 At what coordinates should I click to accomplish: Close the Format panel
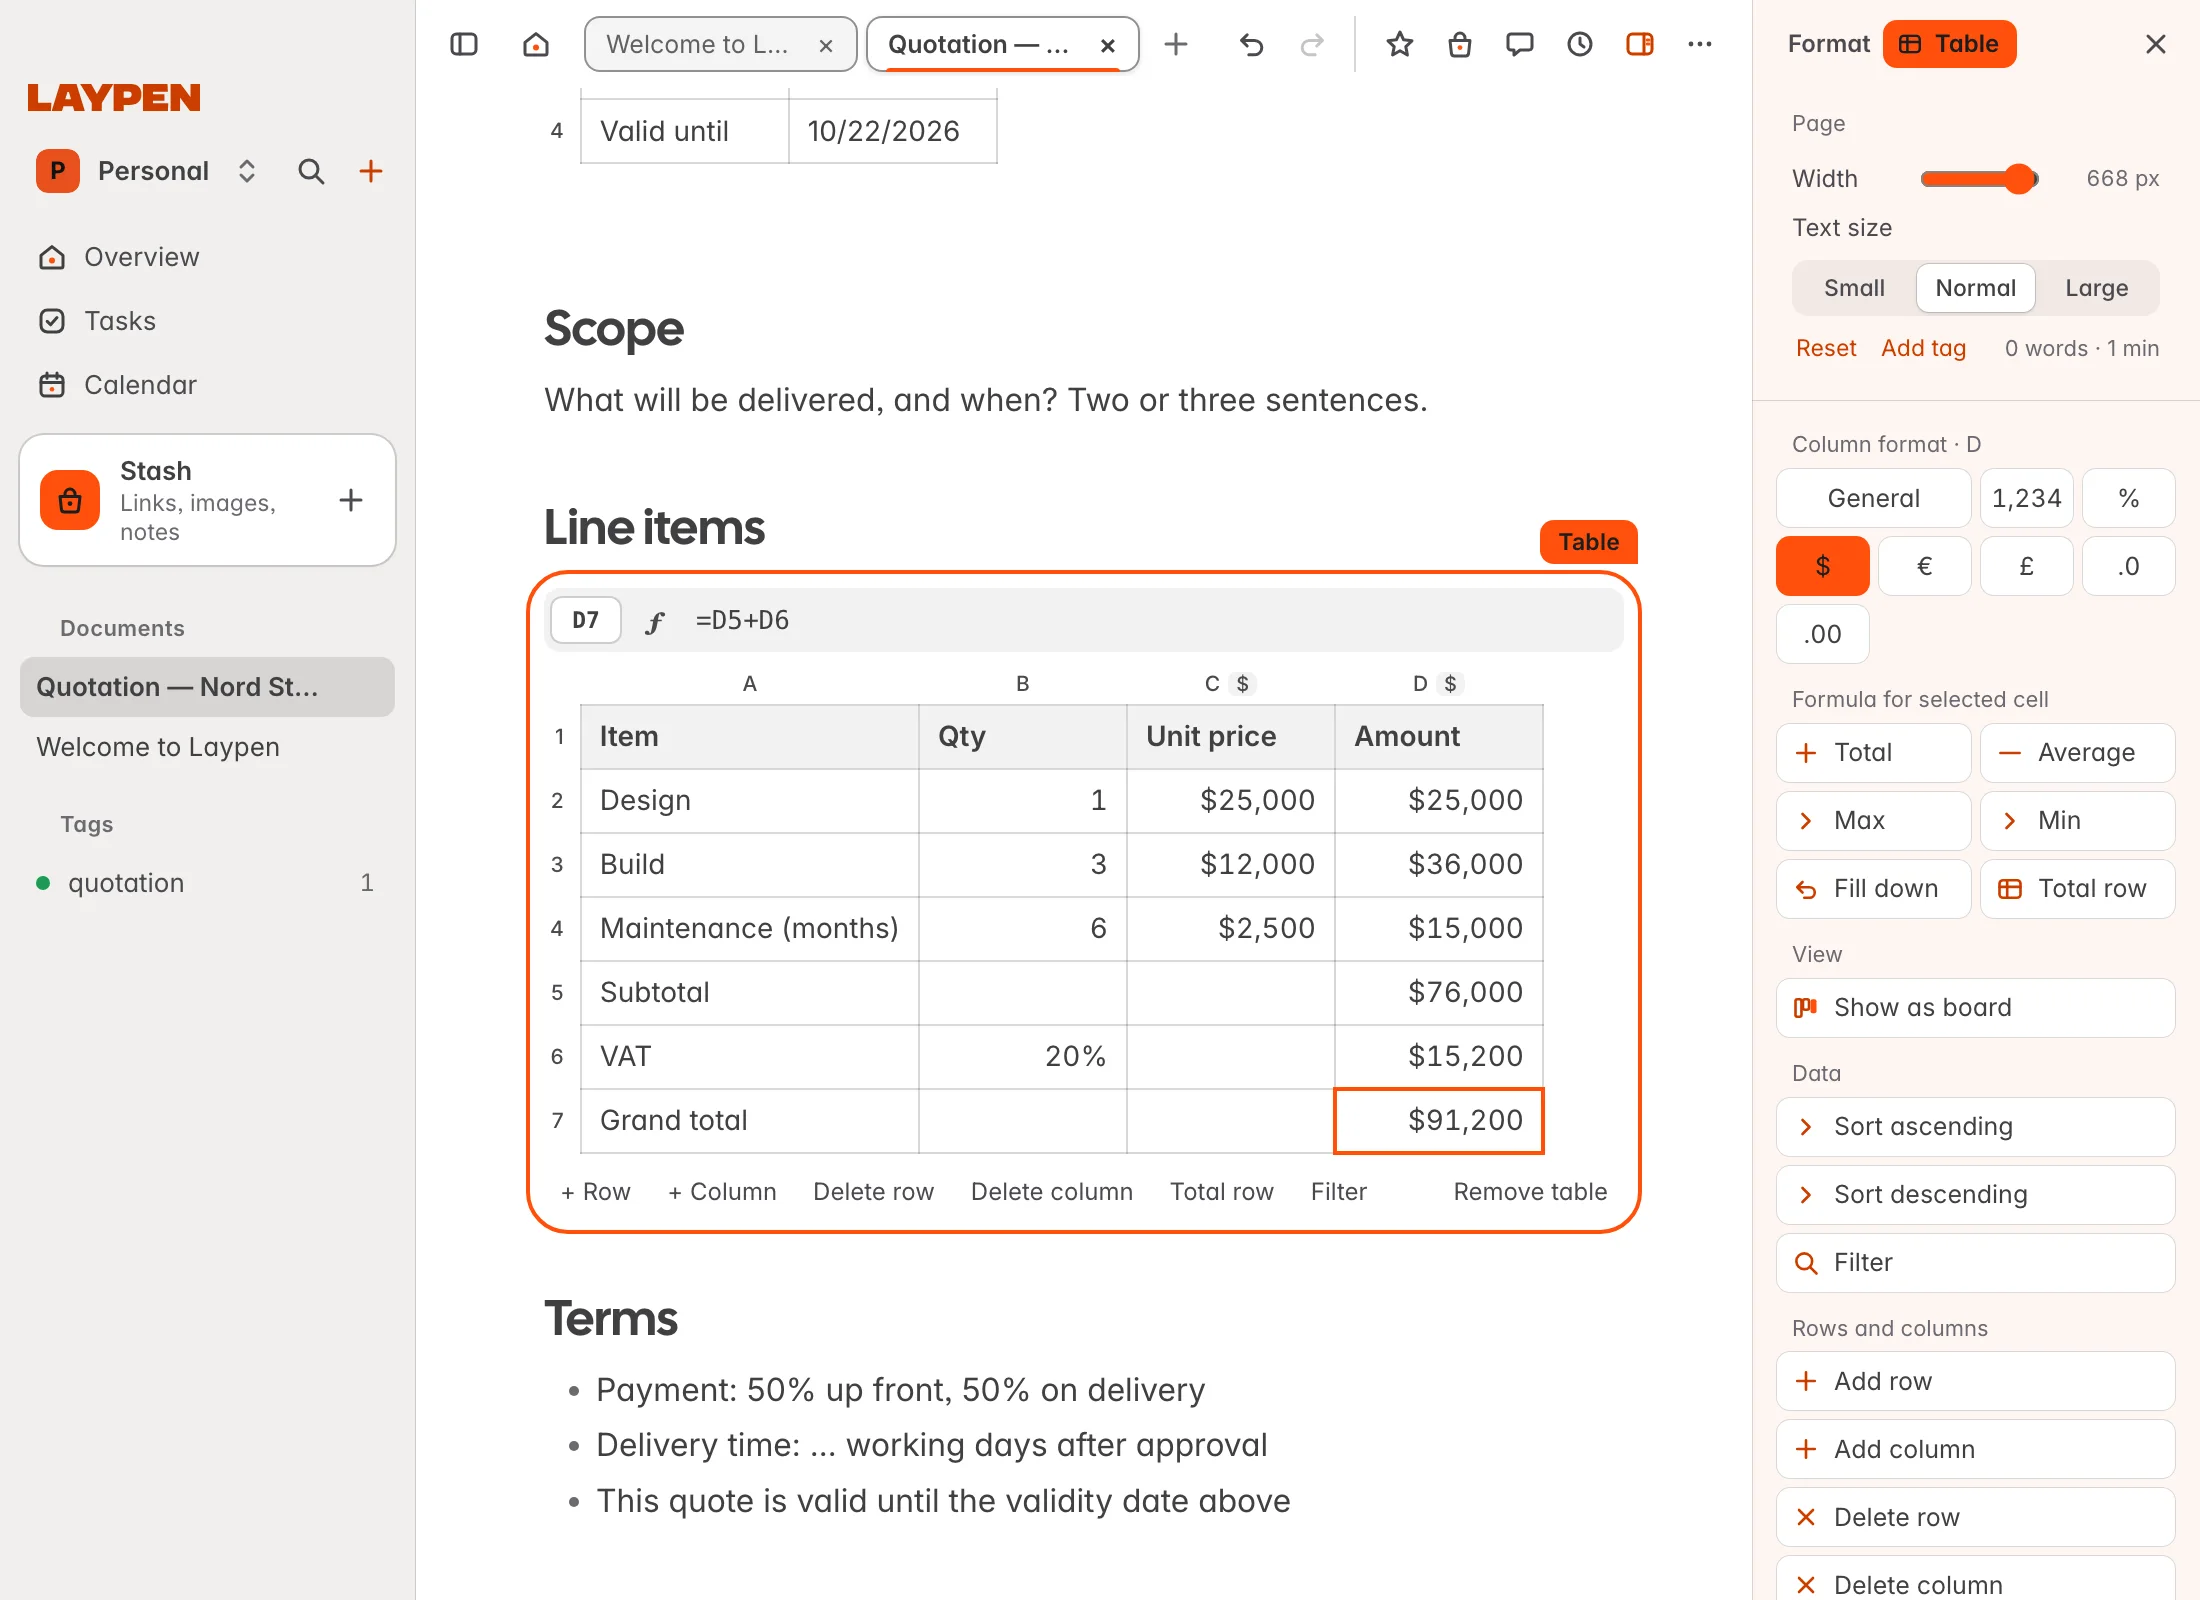pyautogui.click(x=2156, y=44)
